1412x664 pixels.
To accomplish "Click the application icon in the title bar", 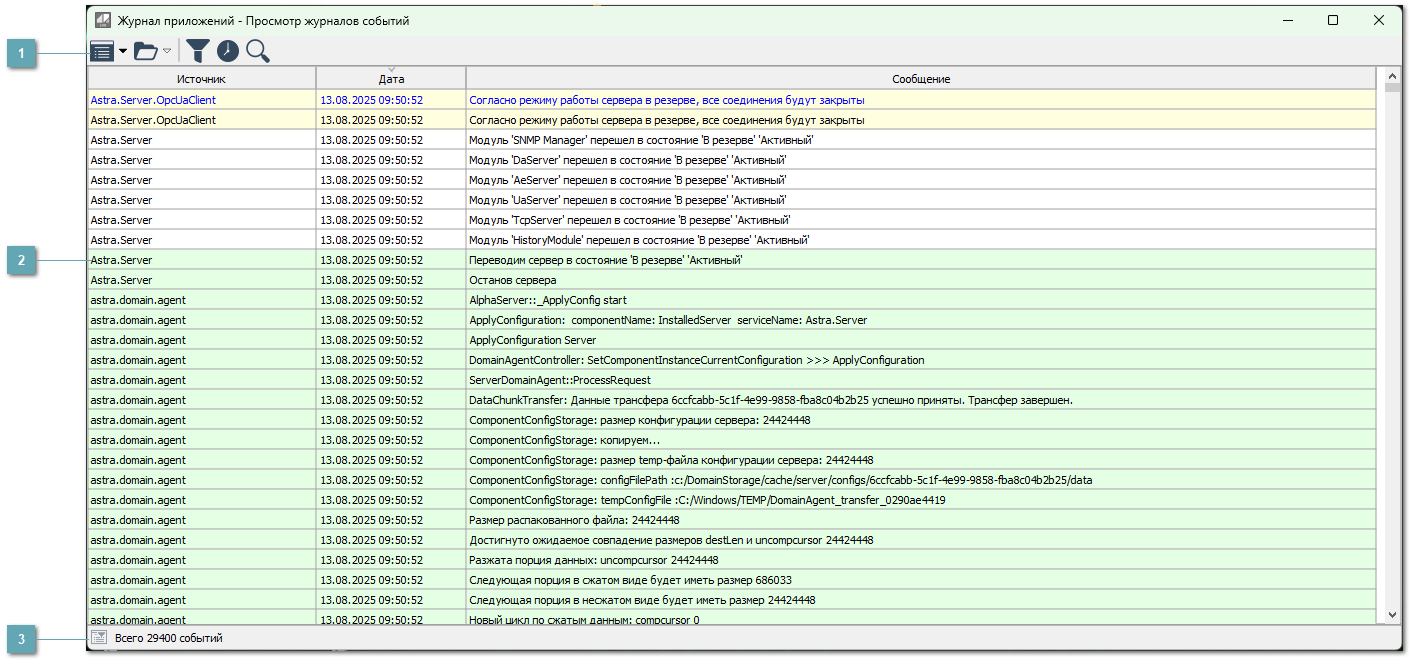I will point(101,18).
